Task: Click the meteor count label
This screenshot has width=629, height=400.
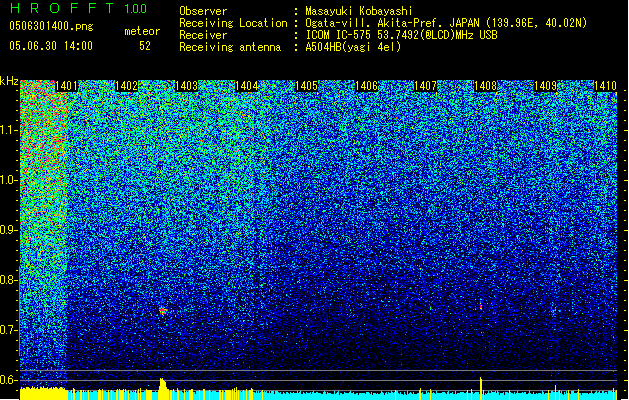Action: coord(142,31)
